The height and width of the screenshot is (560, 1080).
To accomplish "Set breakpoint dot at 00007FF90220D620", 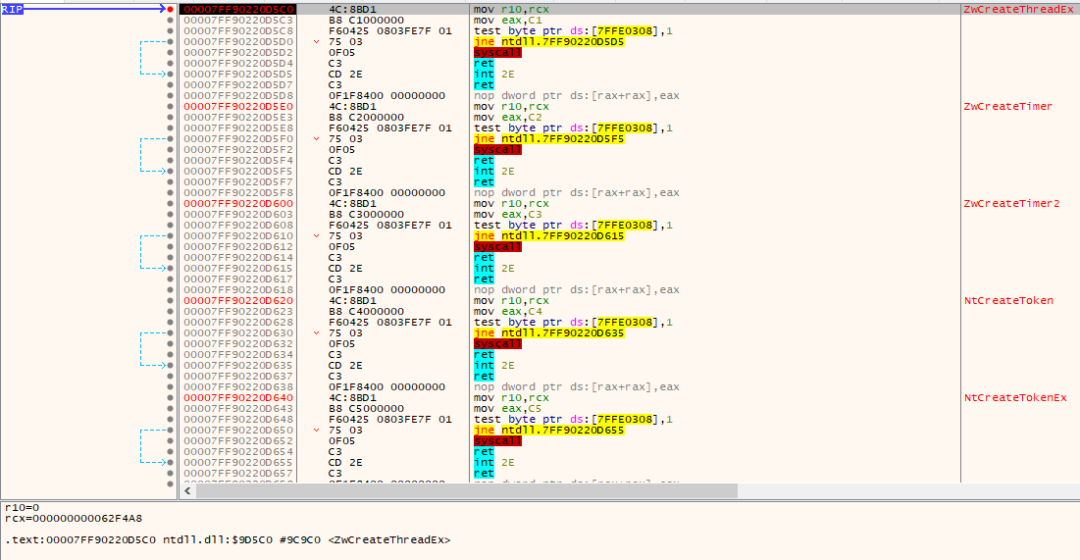I will pos(170,301).
